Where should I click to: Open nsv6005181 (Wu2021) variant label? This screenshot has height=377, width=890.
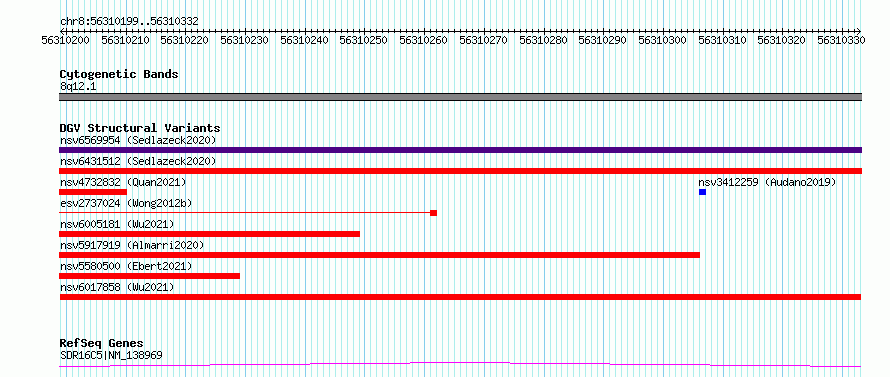(x=117, y=224)
